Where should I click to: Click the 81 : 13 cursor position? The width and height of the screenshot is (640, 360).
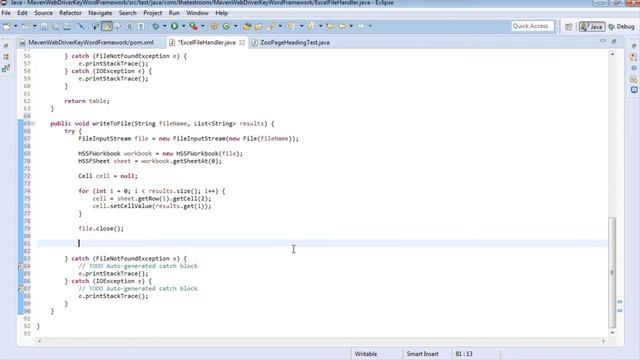[464, 354]
